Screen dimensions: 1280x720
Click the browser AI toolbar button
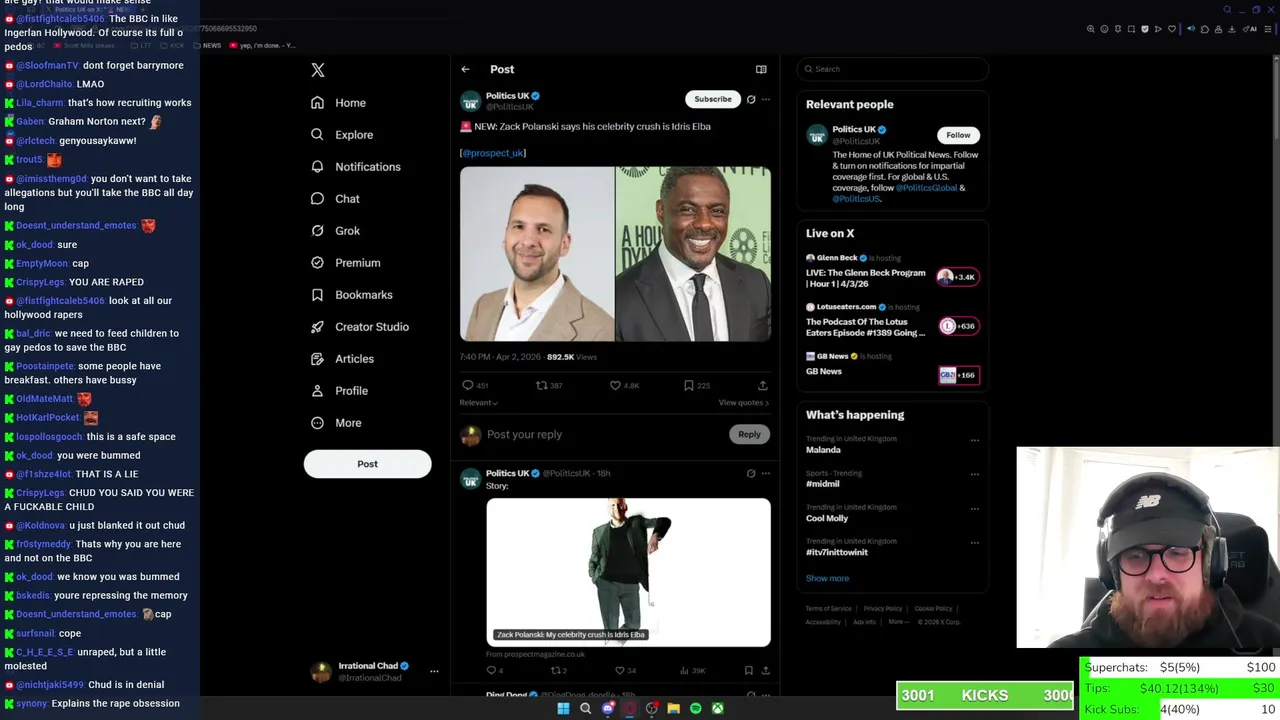tap(1251, 29)
